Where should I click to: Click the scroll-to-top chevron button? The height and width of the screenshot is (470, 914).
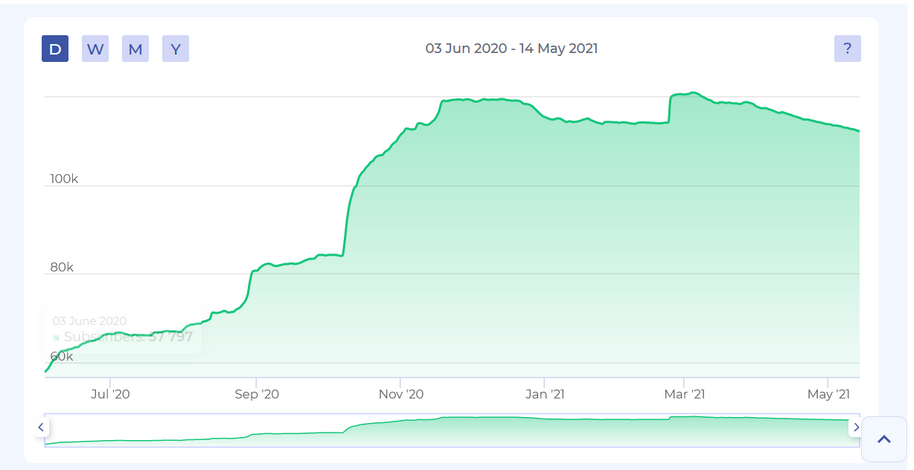pyautogui.click(x=884, y=439)
